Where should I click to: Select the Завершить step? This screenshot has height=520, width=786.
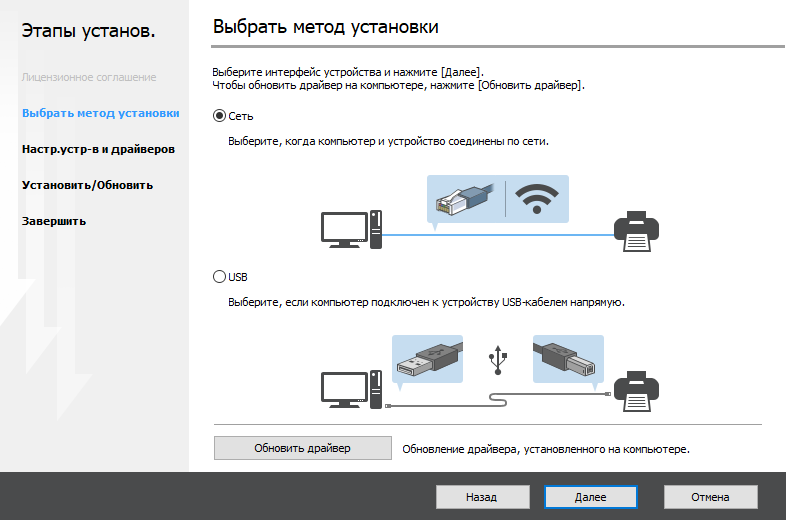[54, 222]
